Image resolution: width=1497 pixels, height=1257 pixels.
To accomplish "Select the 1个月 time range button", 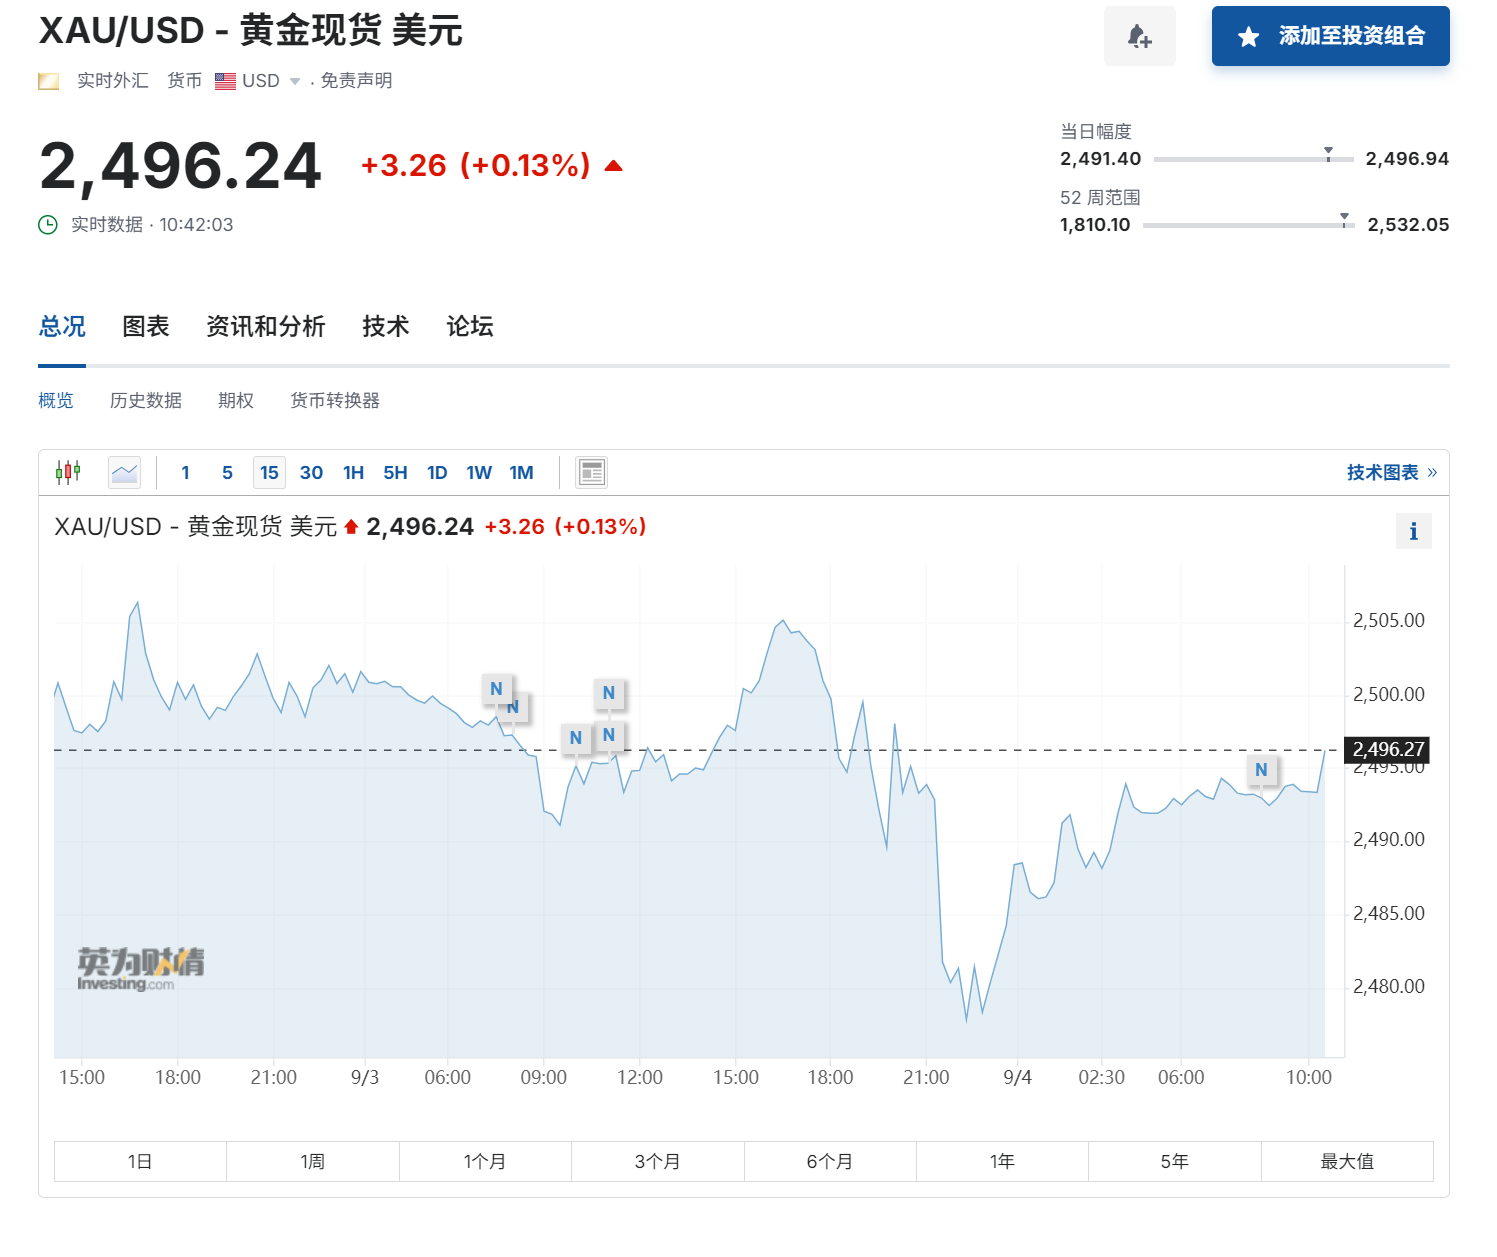I will (x=485, y=1161).
